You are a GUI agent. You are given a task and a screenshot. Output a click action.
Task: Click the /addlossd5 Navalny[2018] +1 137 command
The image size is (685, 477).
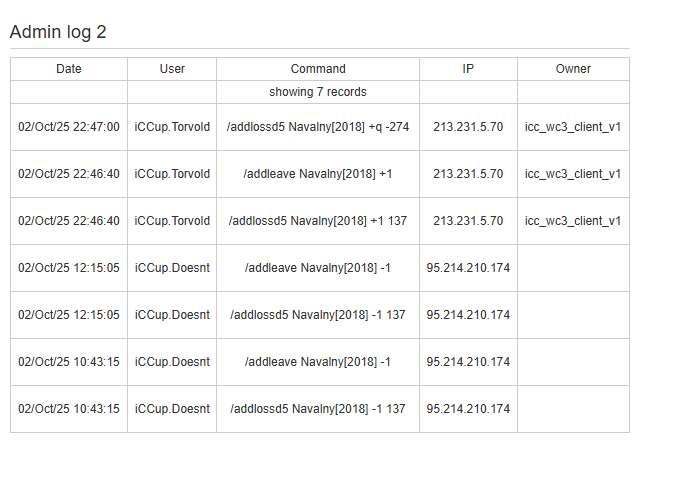[x=318, y=221]
